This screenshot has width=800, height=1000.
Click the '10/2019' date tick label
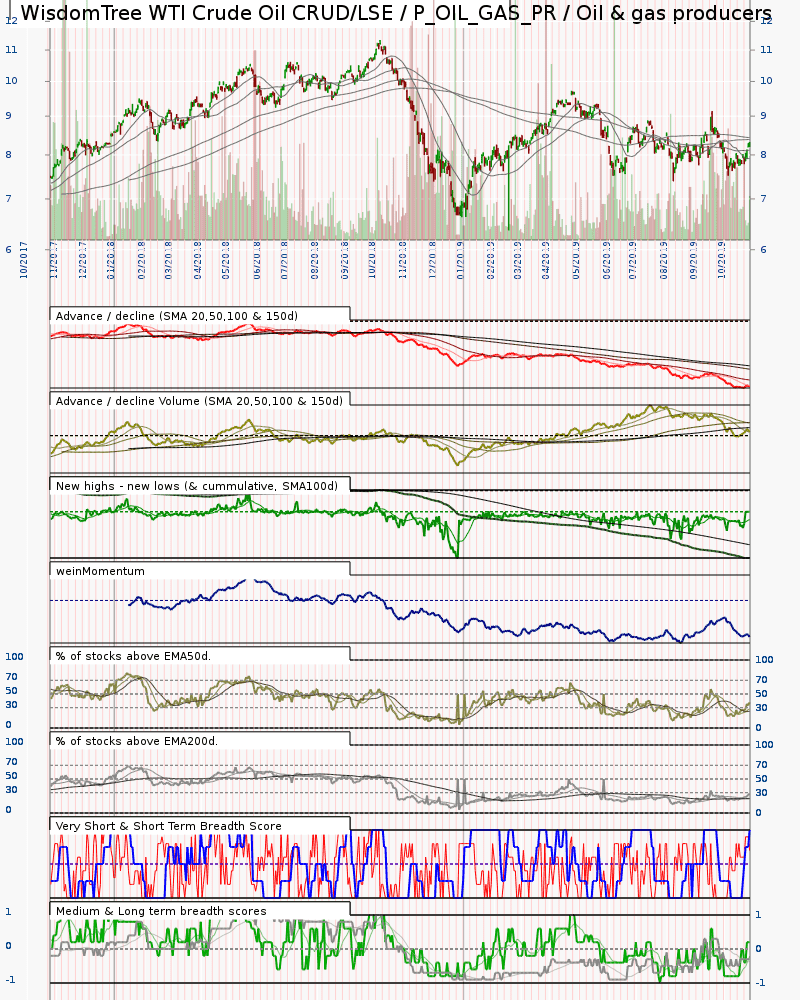[x=721, y=260]
